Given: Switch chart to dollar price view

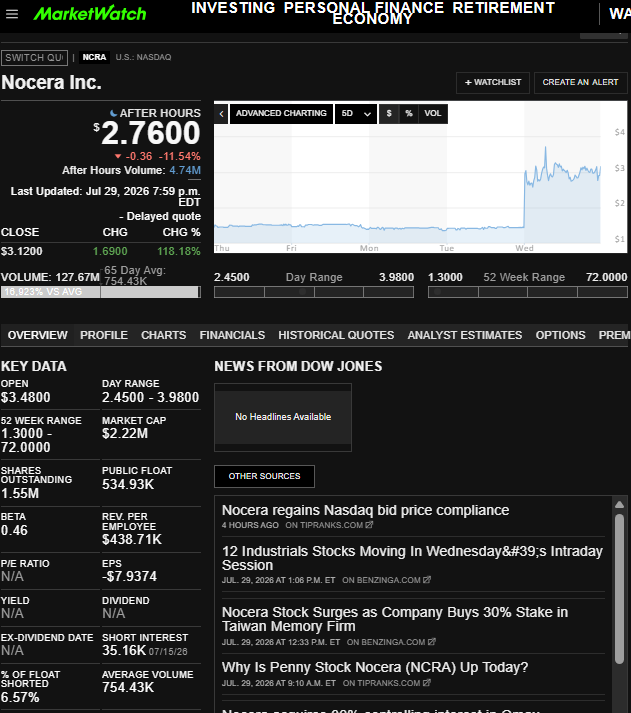Looking at the screenshot, I should click(x=389, y=113).
